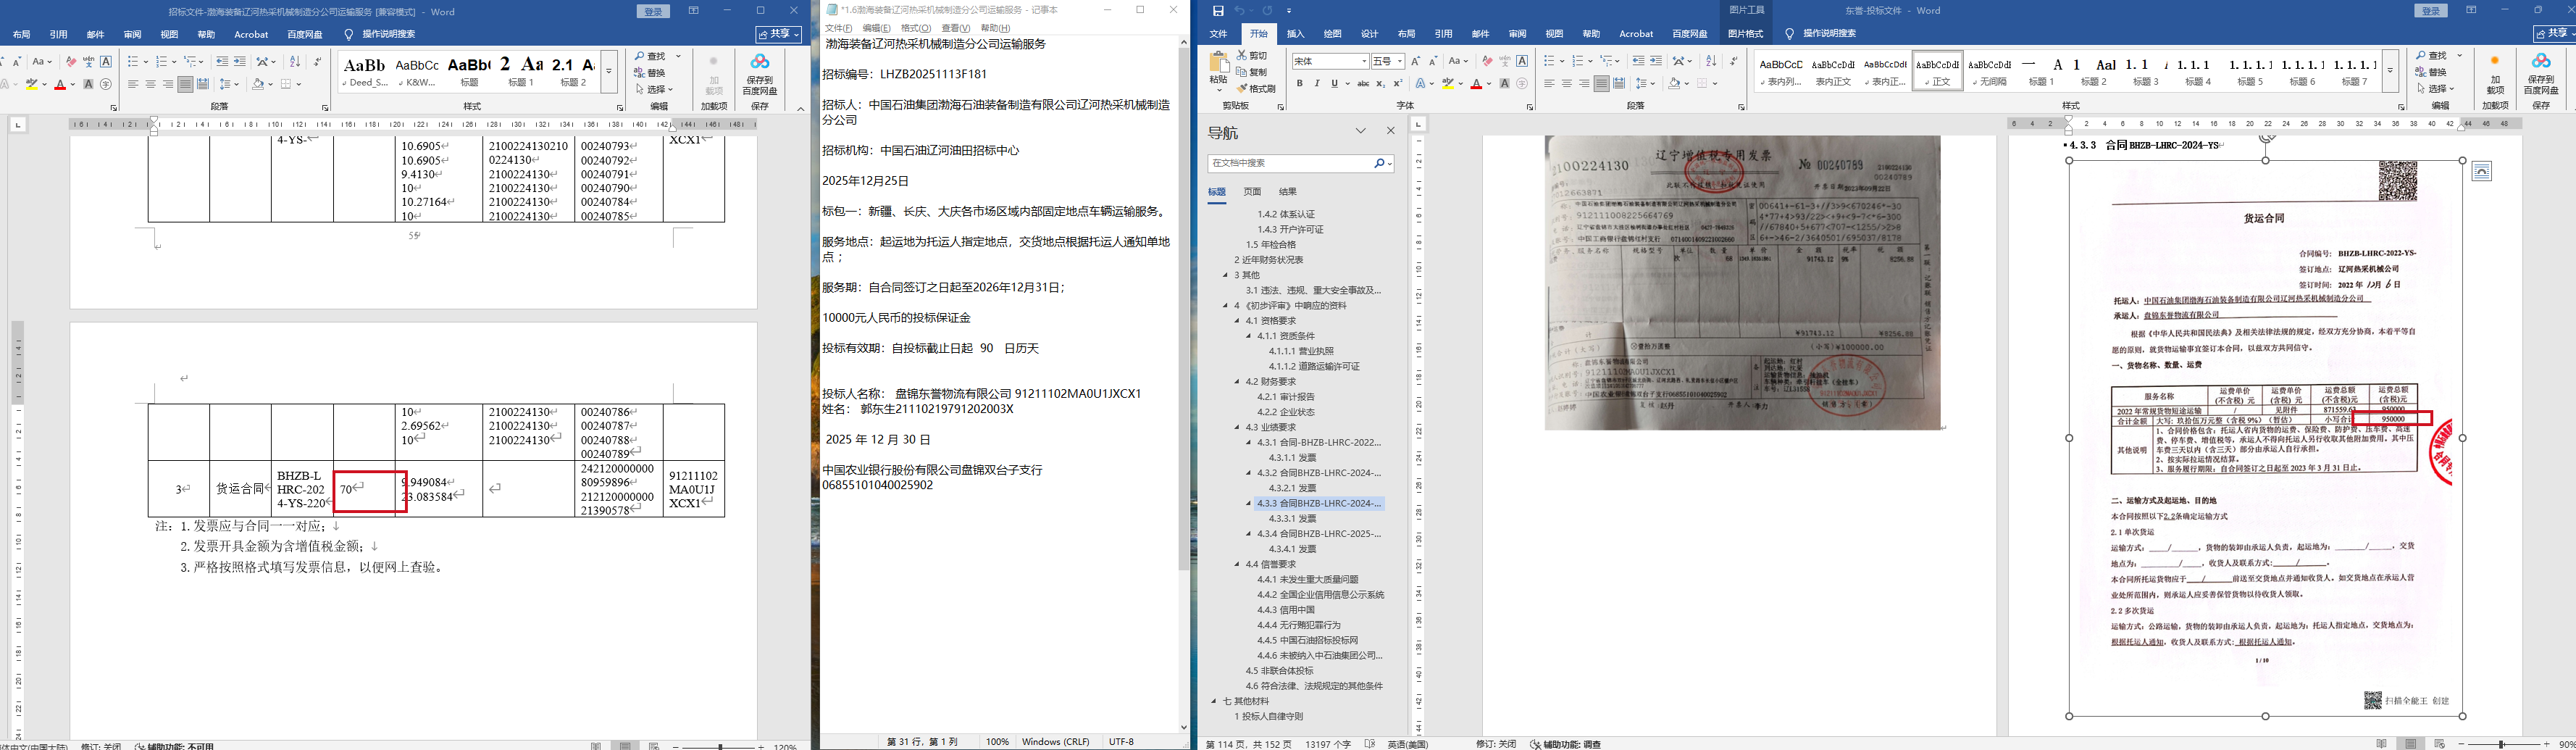Open font name dropdown showing 宋体
Screen dimensions: 2576x750
[1364, 61]
